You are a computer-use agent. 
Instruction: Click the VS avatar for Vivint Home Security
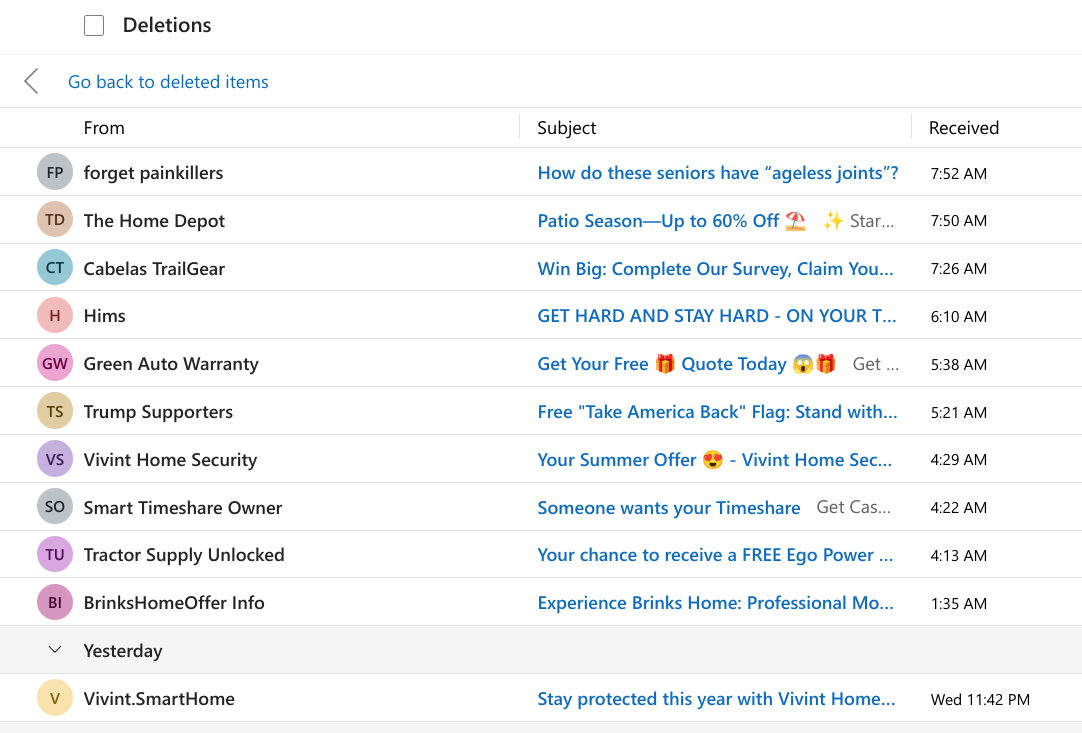click(55, 459)
